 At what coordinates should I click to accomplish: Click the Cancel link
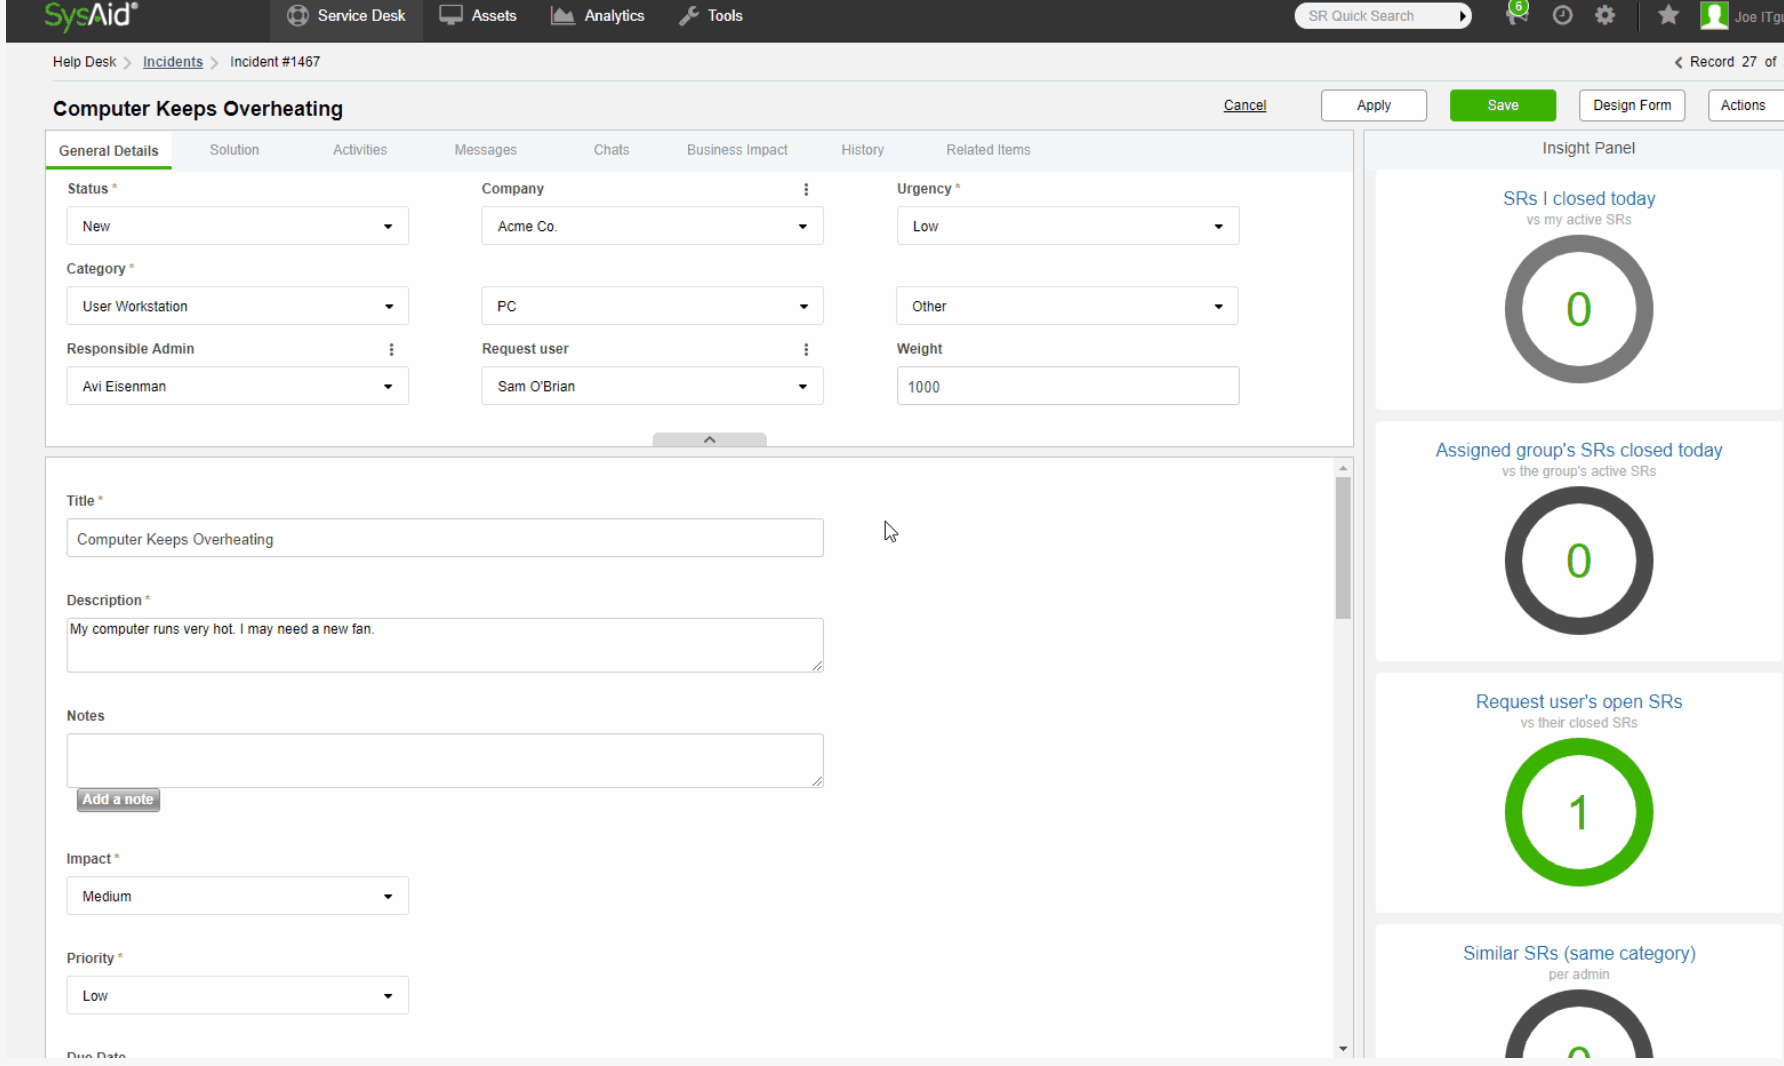(x=1245, y=105)
